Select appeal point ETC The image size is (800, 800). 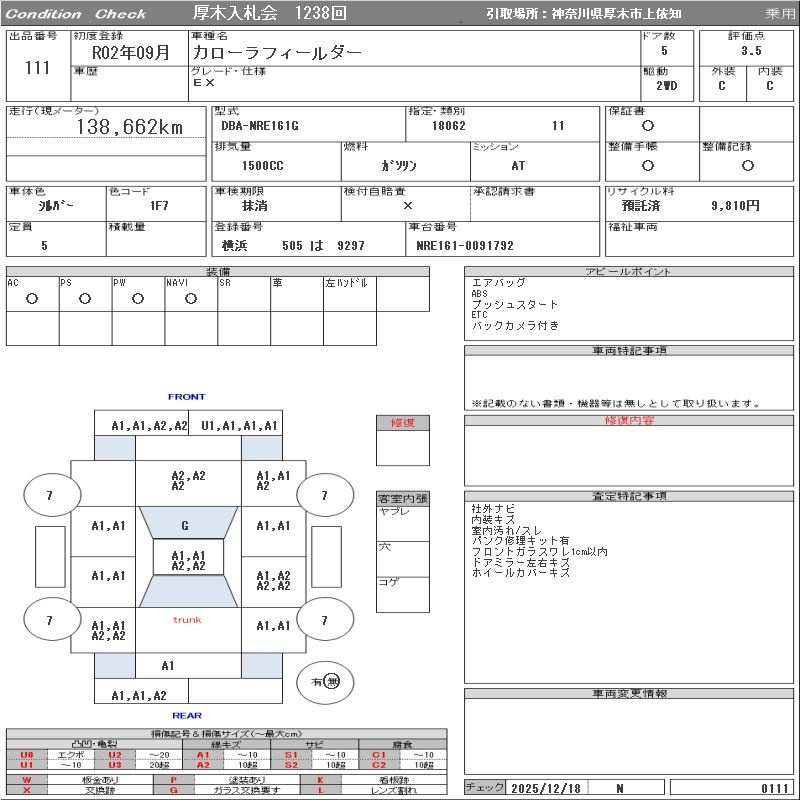click(x=479, y=315)
